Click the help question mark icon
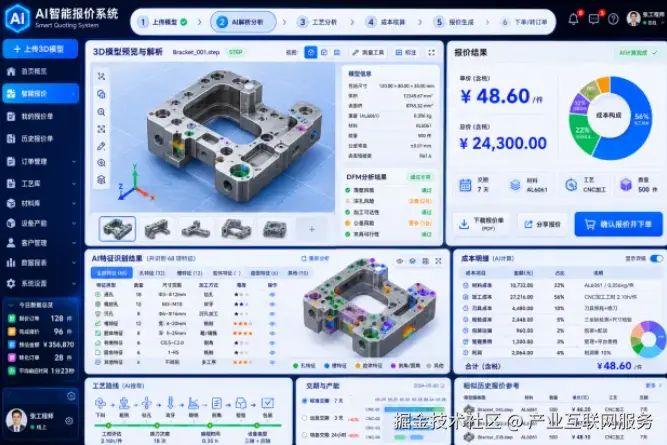Screen dimensions: 667x445 click(x=613, y=19)
